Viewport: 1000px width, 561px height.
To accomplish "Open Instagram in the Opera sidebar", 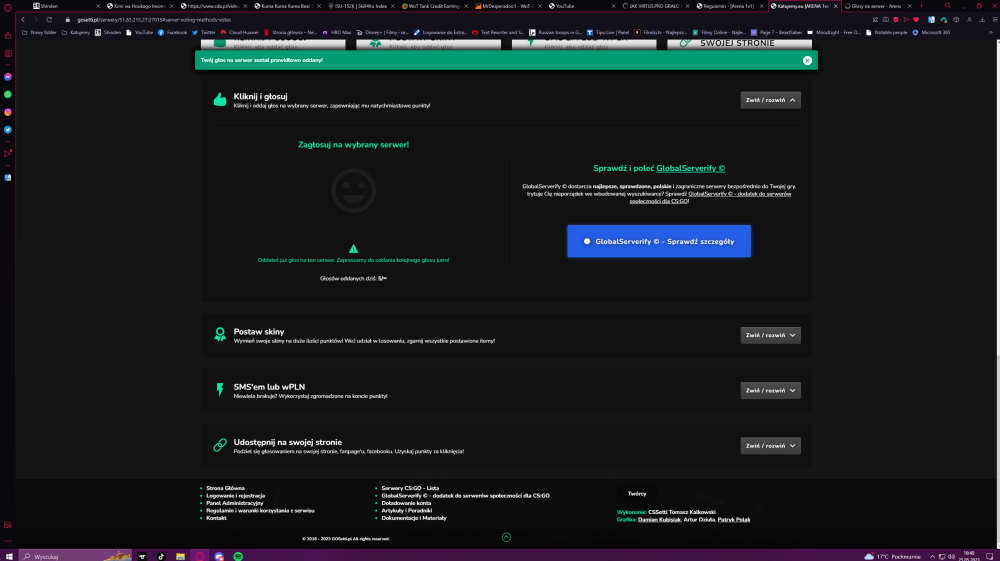I will [x=8, y=112].
